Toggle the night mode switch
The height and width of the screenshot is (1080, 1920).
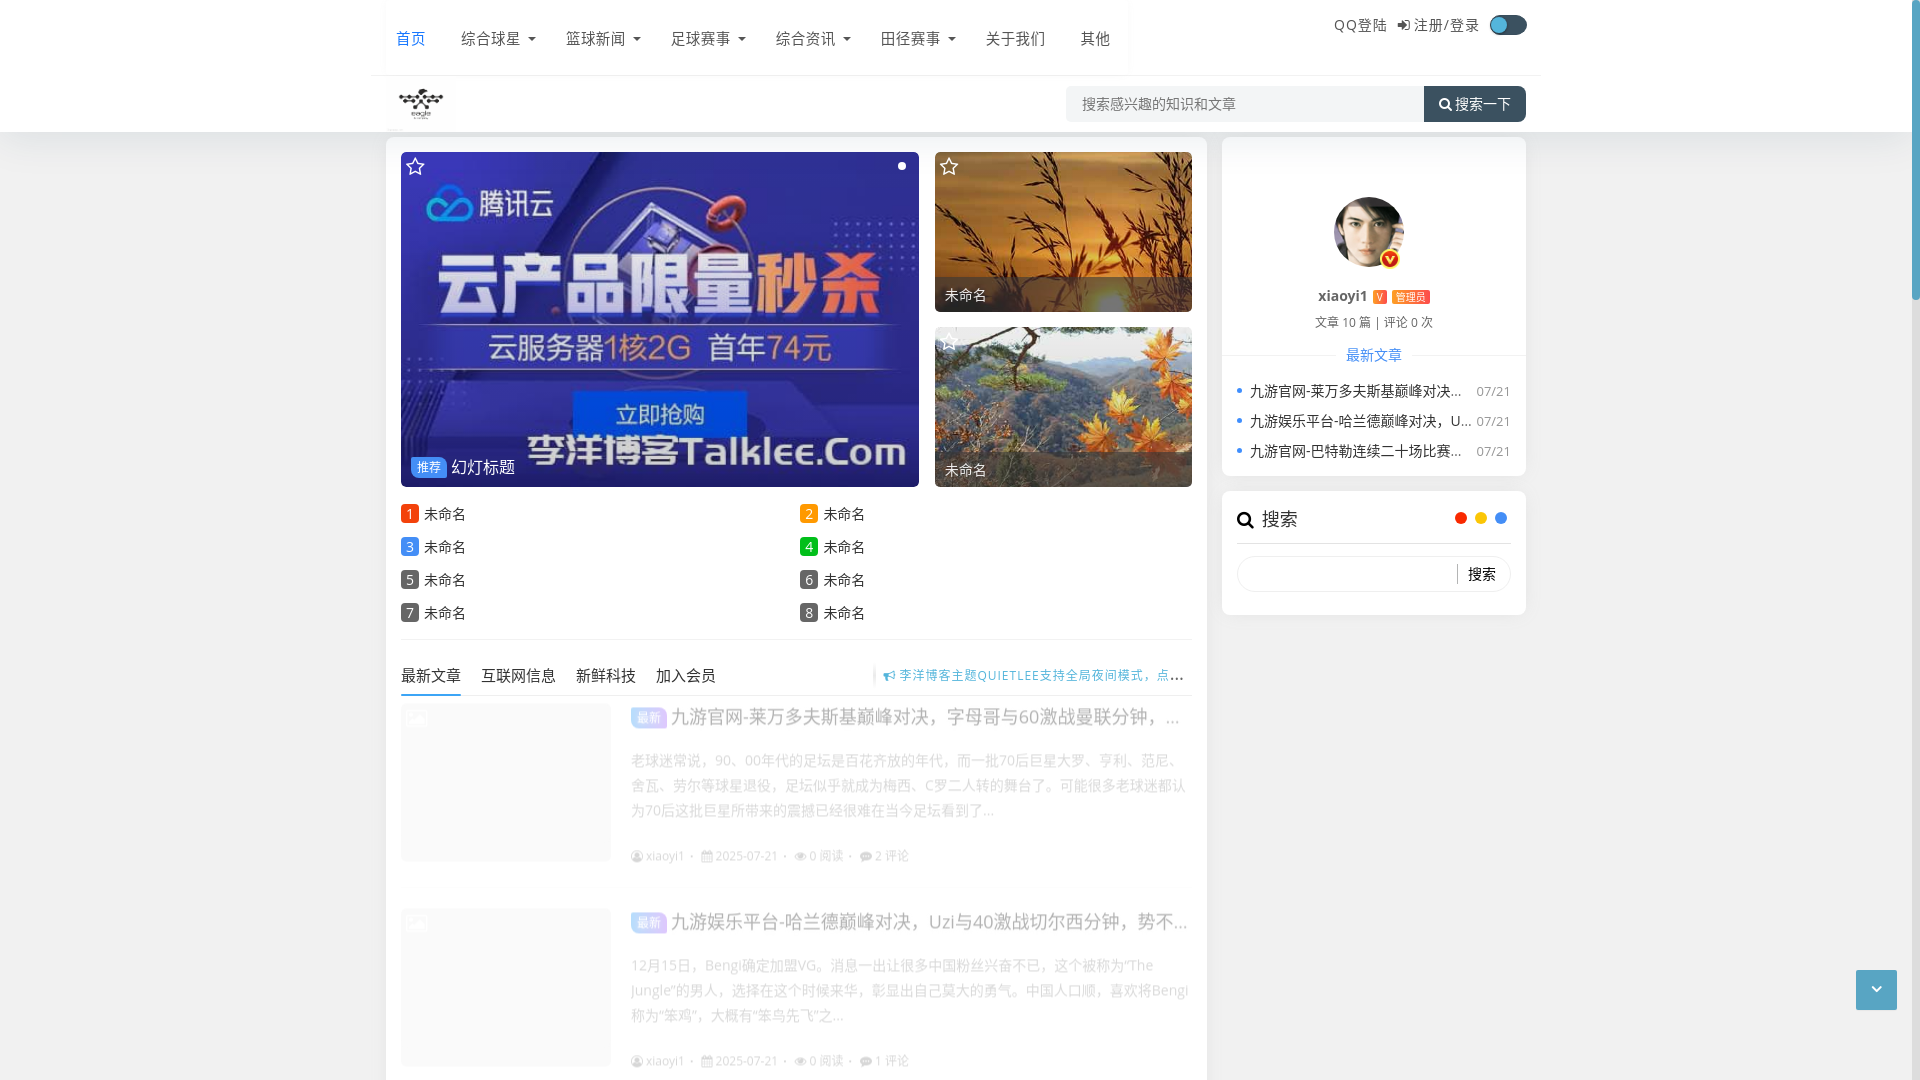click(x=1508, y=25)
